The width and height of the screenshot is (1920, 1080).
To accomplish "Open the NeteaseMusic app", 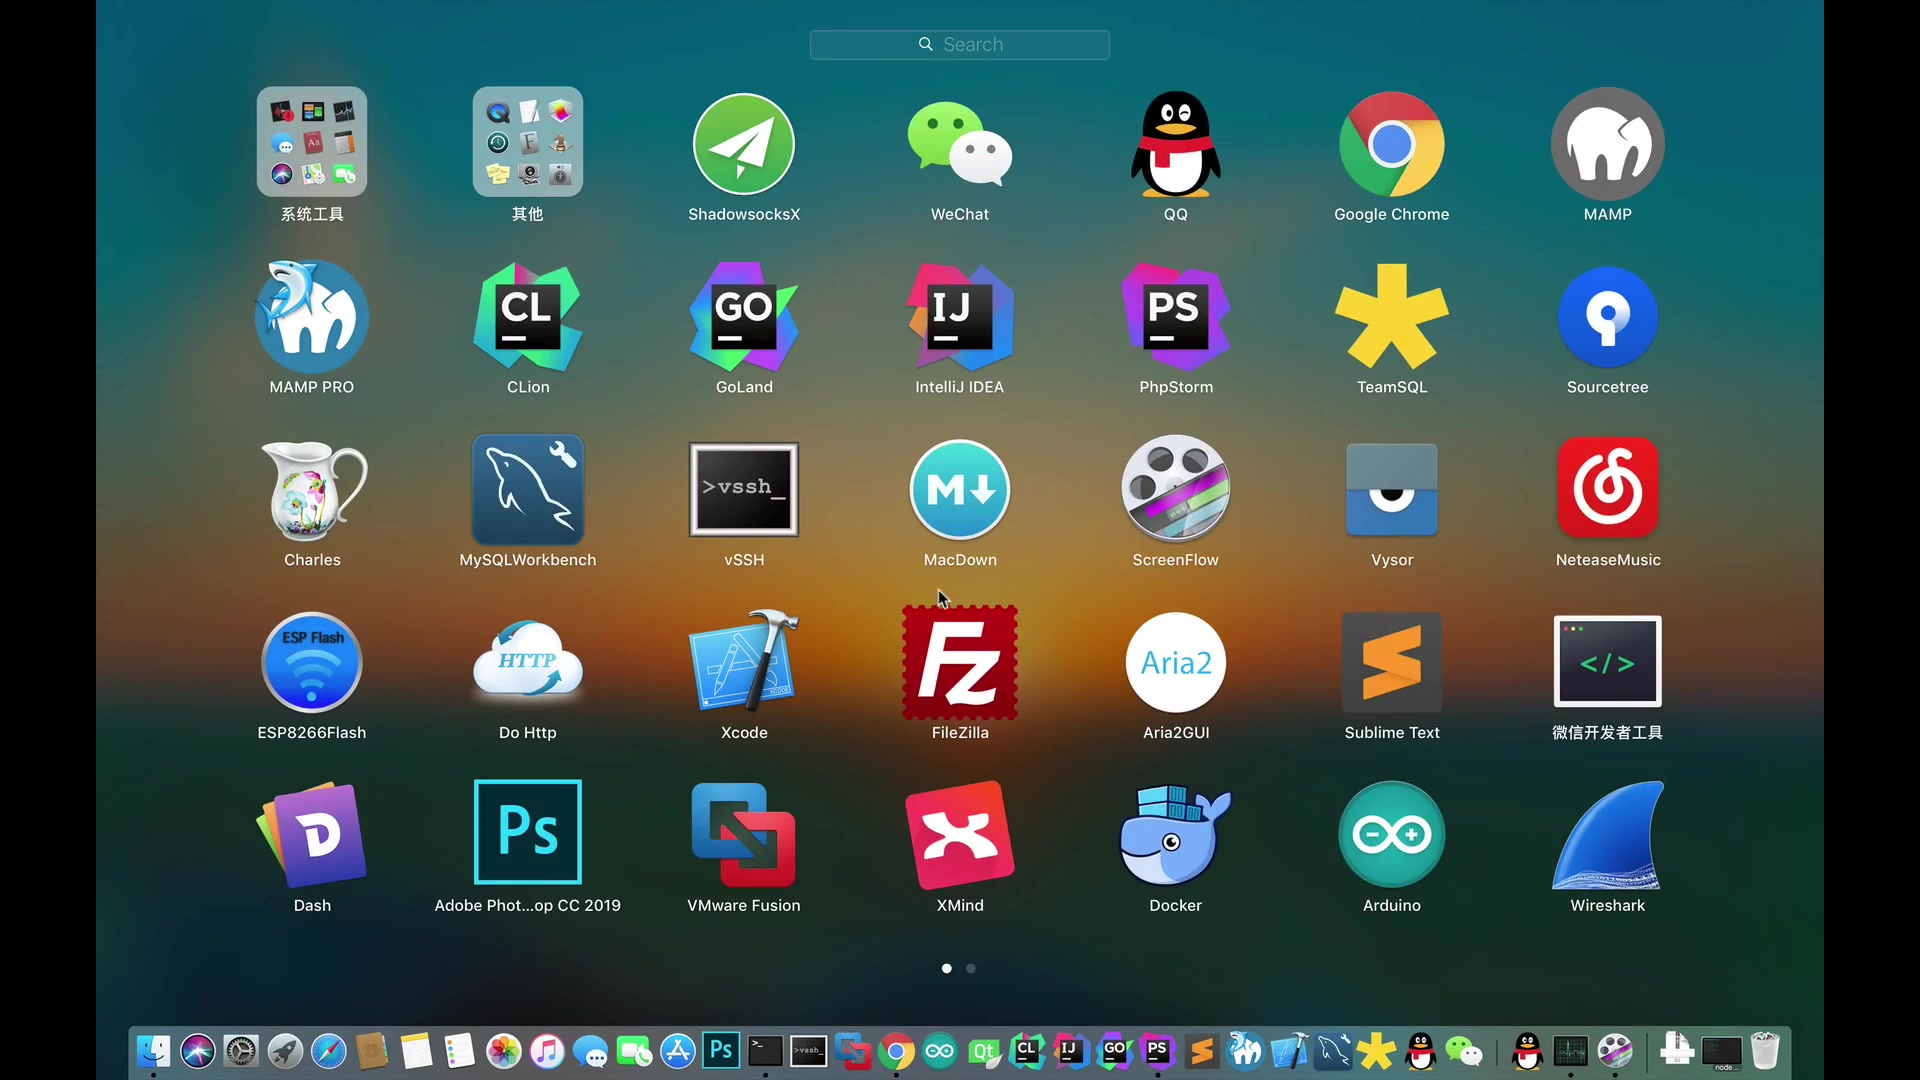I will coord(1608,490).
